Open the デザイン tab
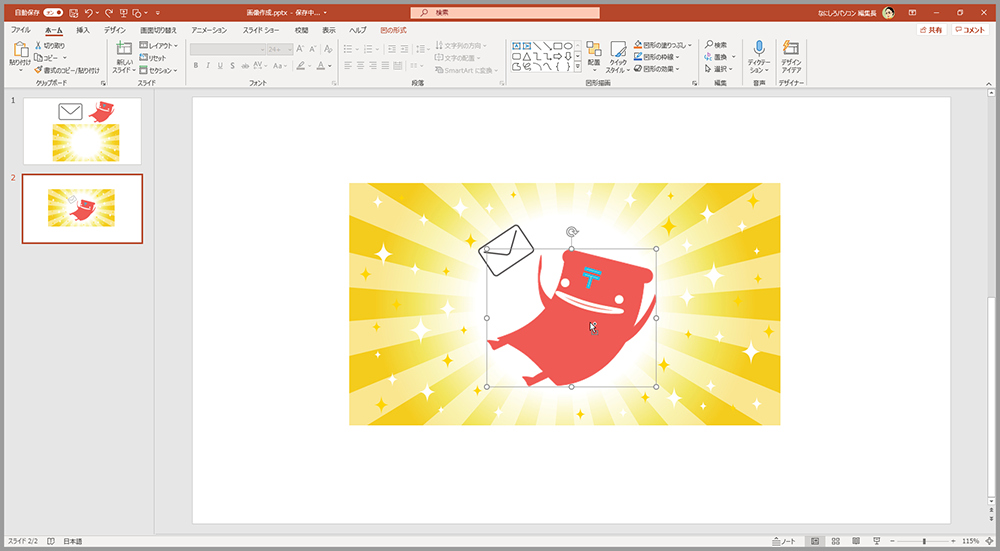This screenshot has width=1000, height=551. [115, 30]
